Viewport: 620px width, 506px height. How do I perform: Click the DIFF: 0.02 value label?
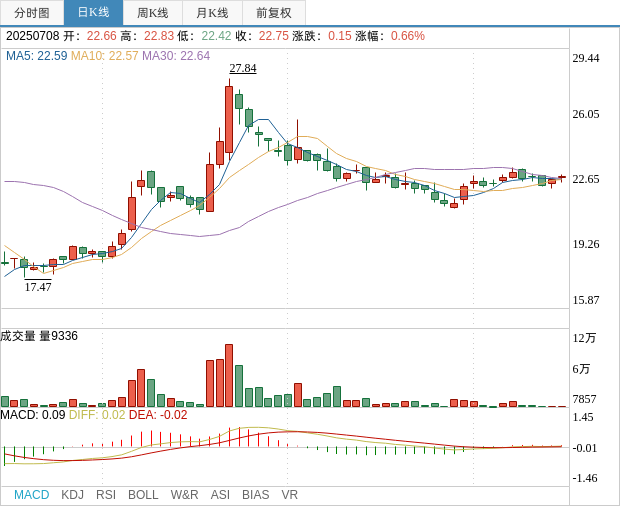click(97, 415)
